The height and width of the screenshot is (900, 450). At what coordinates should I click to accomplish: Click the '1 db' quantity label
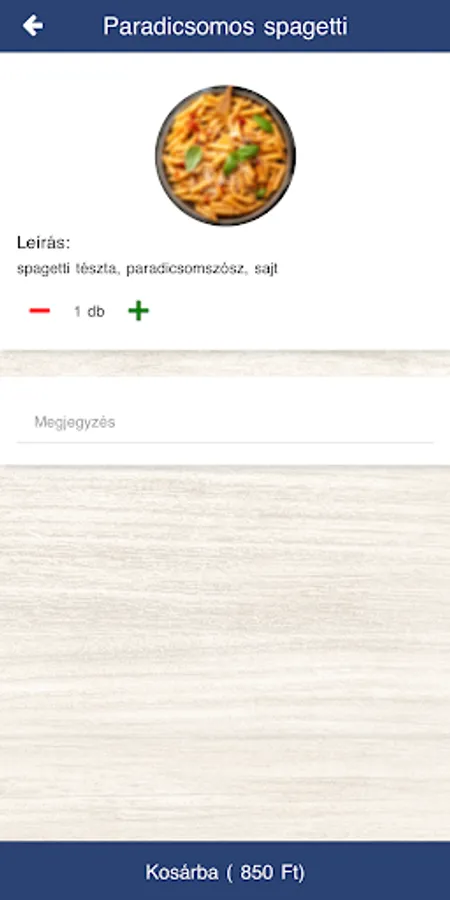pos(89,312)
